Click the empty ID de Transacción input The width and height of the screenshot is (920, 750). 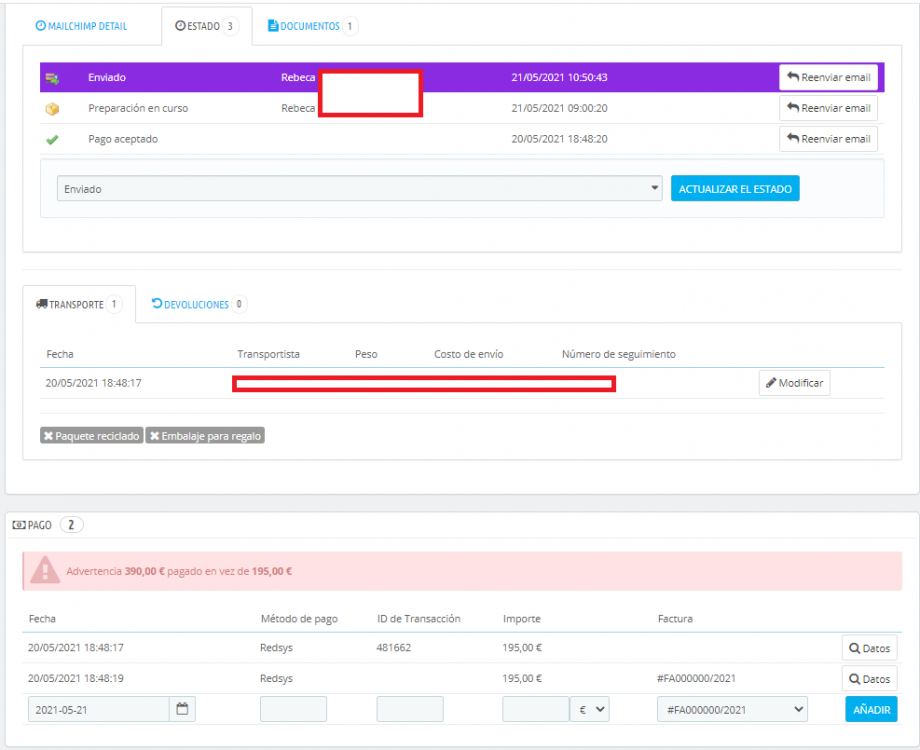click(410, 710)
